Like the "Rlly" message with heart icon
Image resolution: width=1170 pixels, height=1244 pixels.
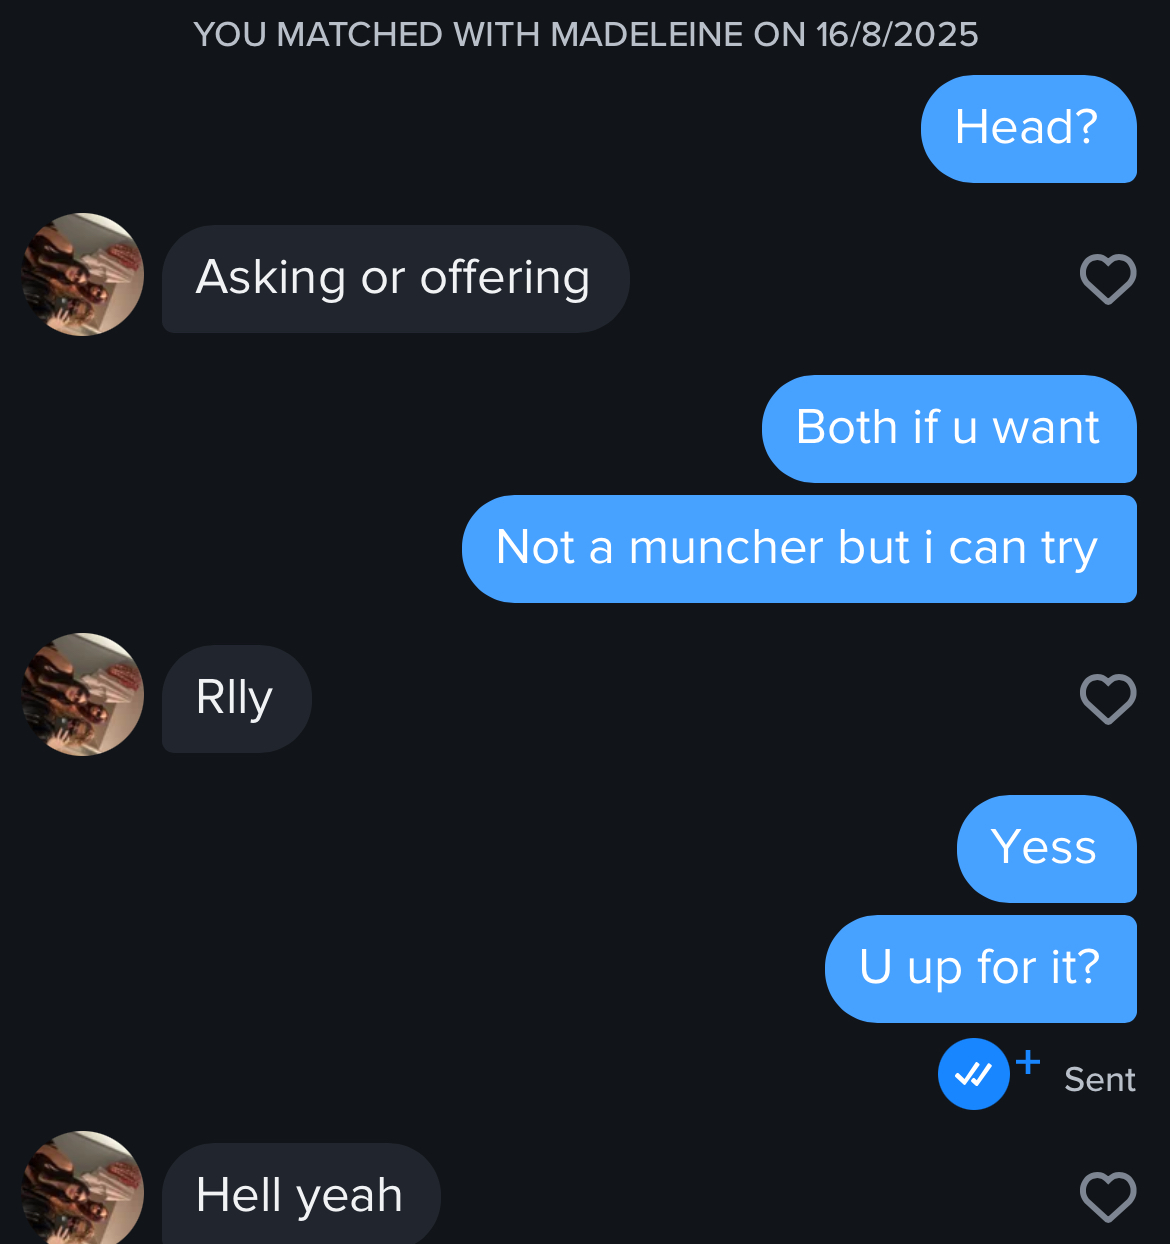coord(1108,699)
